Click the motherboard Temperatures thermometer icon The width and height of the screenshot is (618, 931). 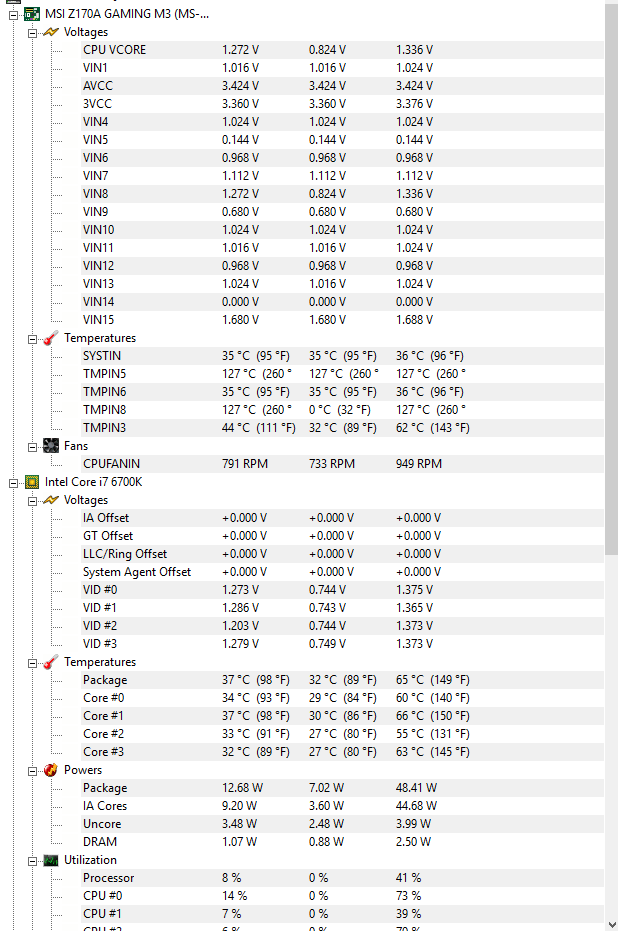[x=51, y=338]
